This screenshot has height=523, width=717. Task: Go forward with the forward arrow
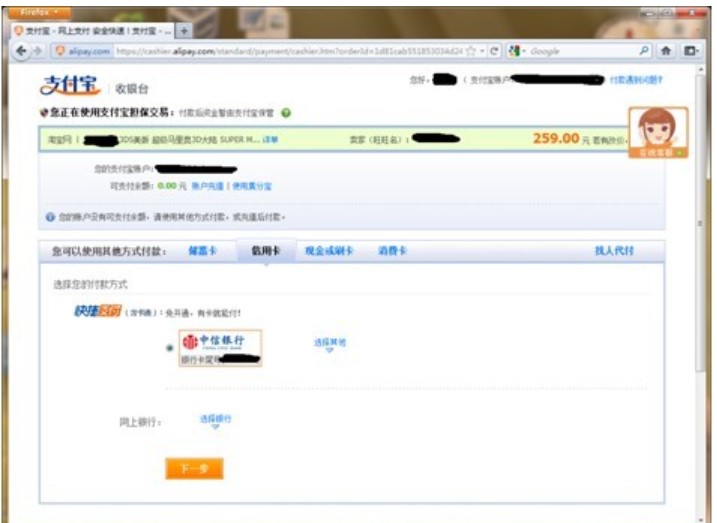pos(38,51)
